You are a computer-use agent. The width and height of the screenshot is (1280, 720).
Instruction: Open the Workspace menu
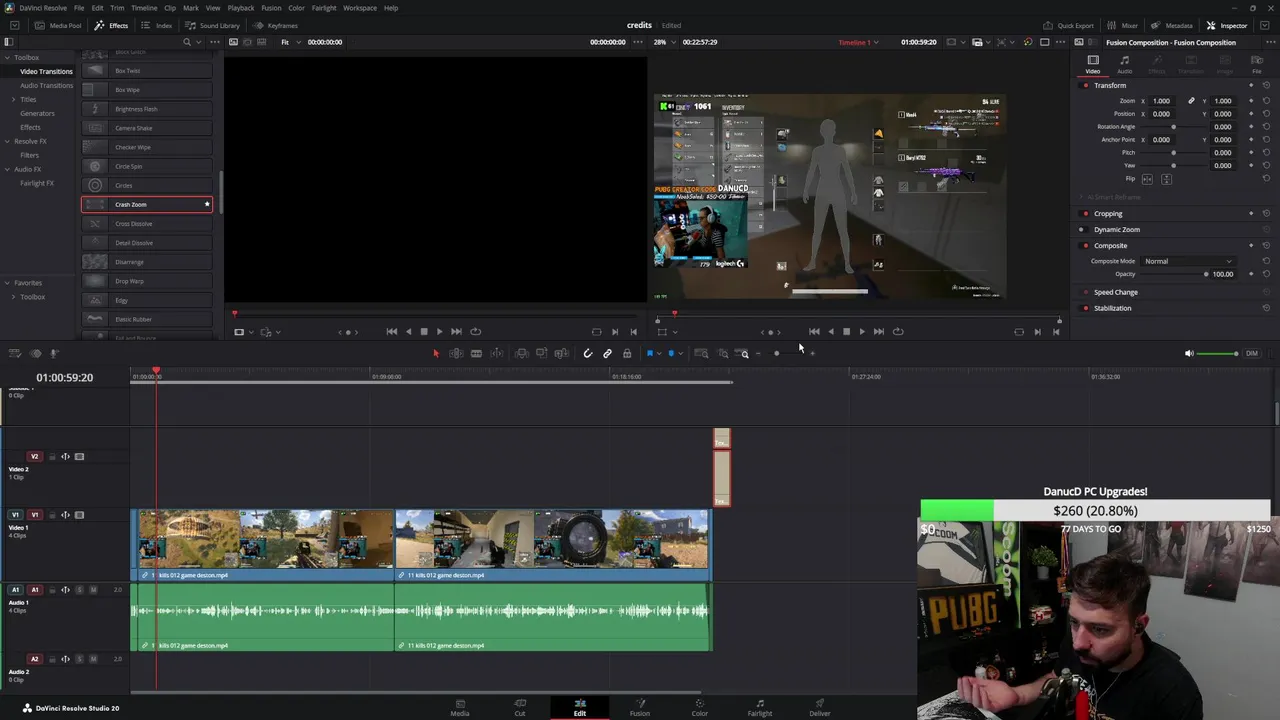pyautogui.click(x=360, y=8)
